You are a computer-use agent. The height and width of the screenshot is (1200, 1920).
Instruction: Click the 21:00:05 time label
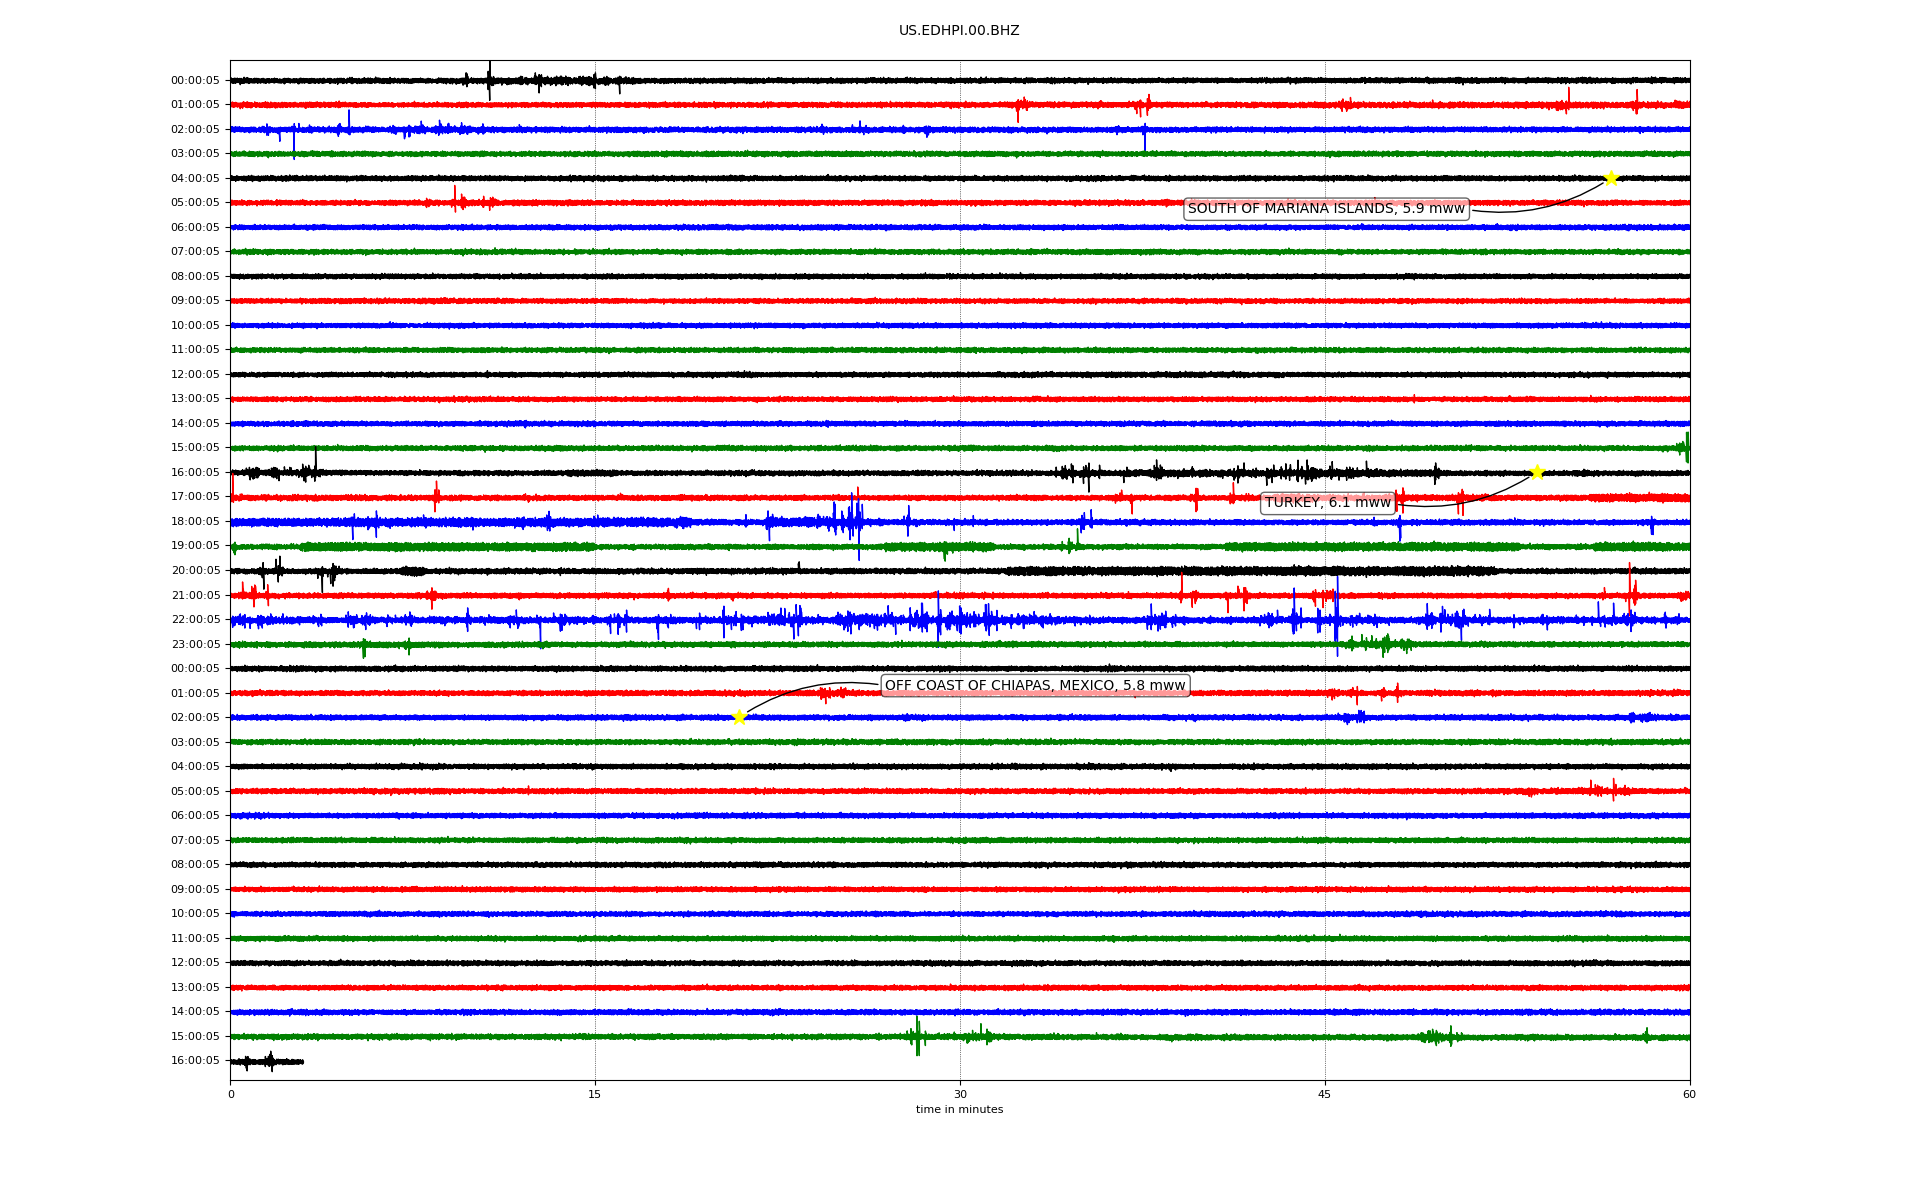tap(195, 596)
